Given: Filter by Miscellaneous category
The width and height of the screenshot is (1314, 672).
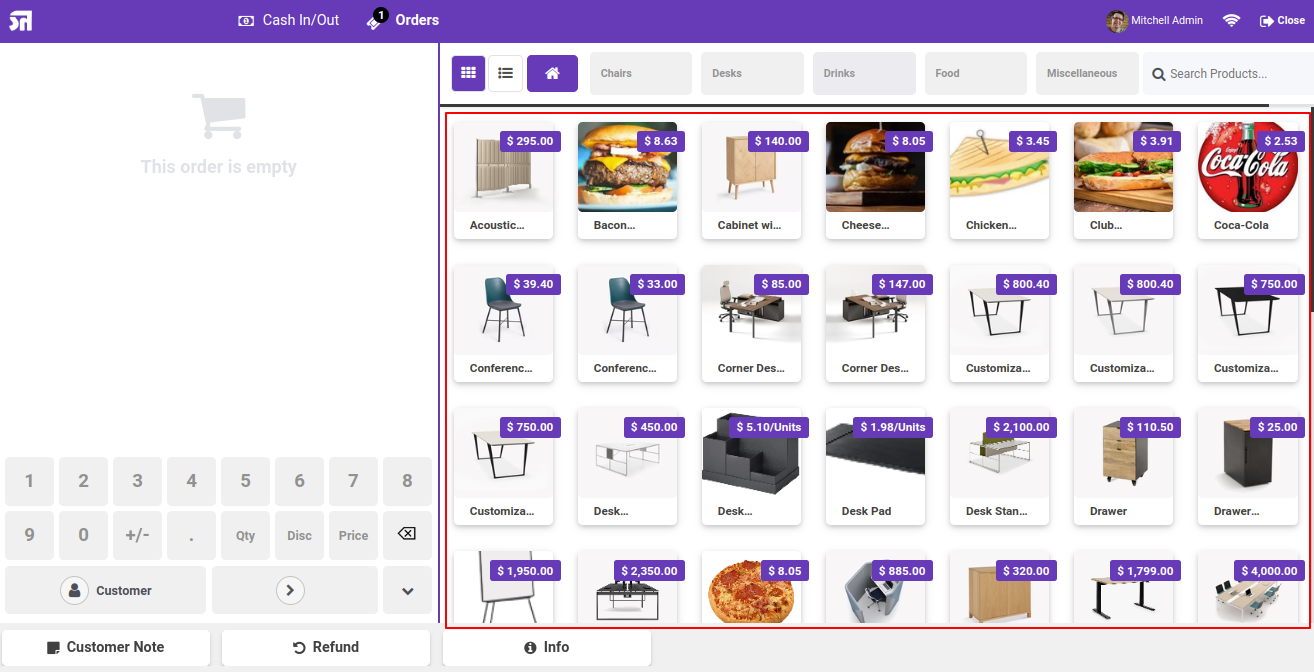Looking at the screenshot, I should (x=1088, y=74).
